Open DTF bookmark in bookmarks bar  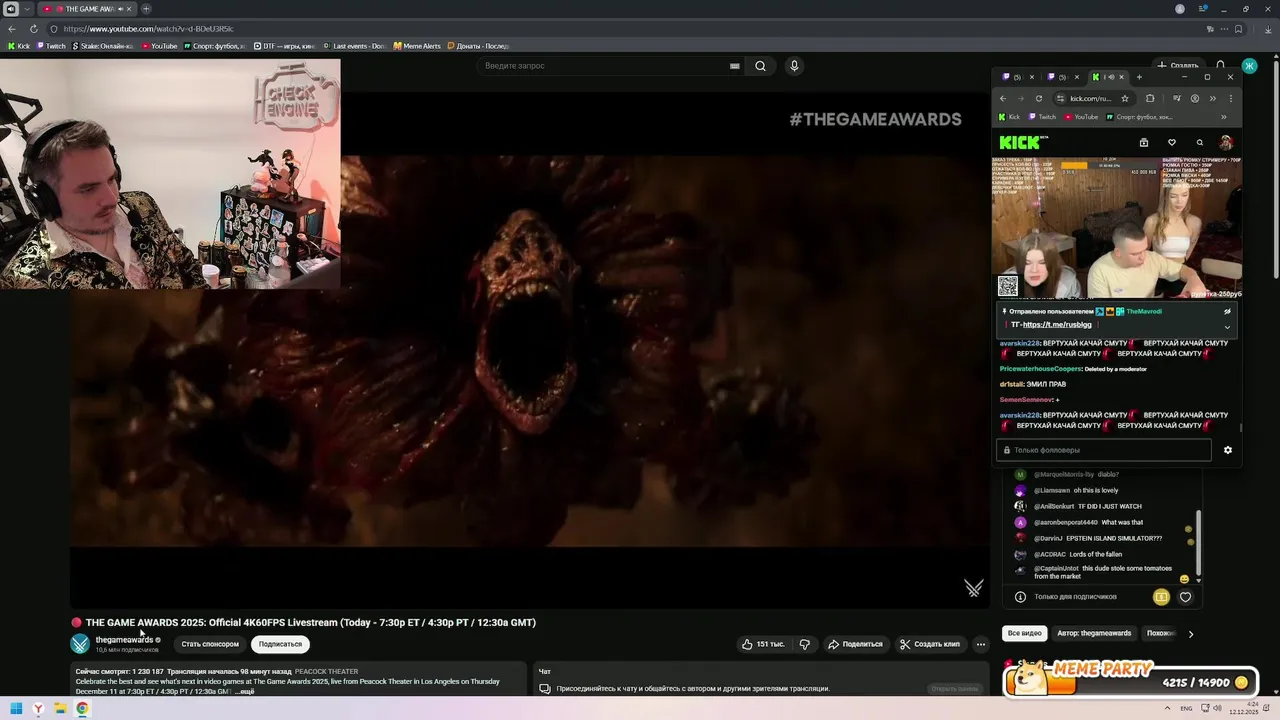[285, 46]
